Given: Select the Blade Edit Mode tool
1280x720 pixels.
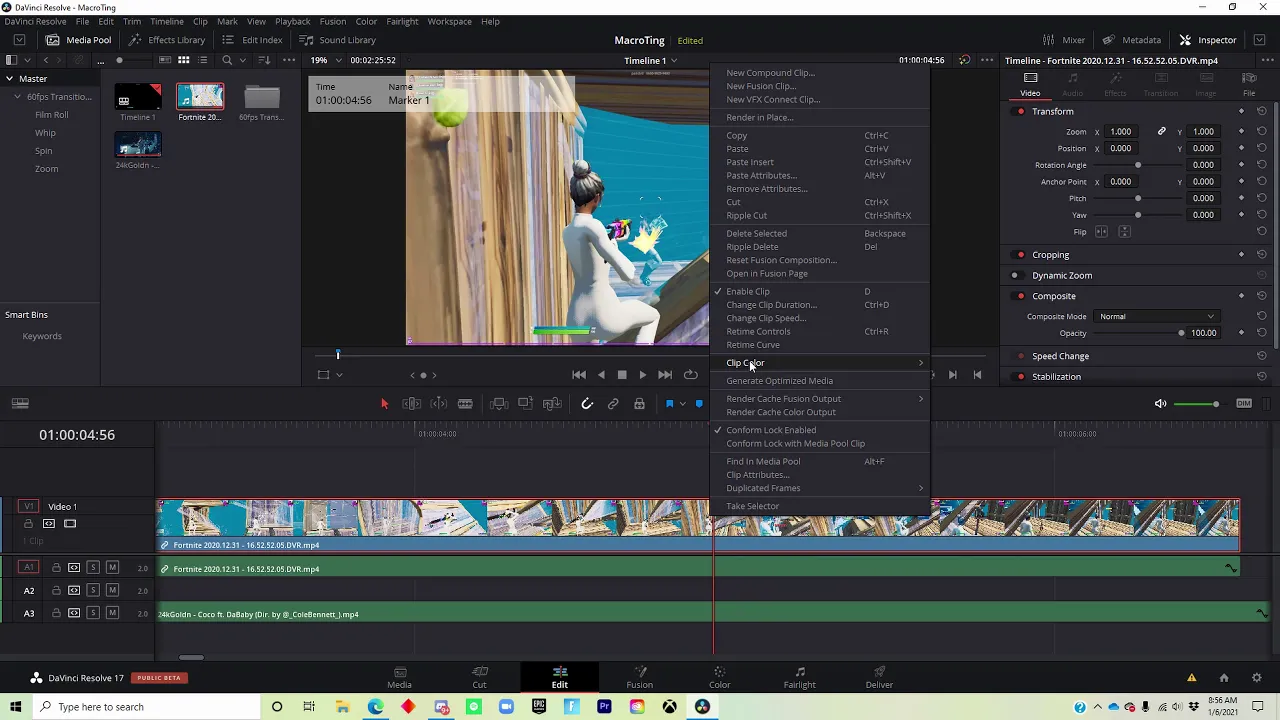Looking at the screenshot, I should [x=465, y=404].
